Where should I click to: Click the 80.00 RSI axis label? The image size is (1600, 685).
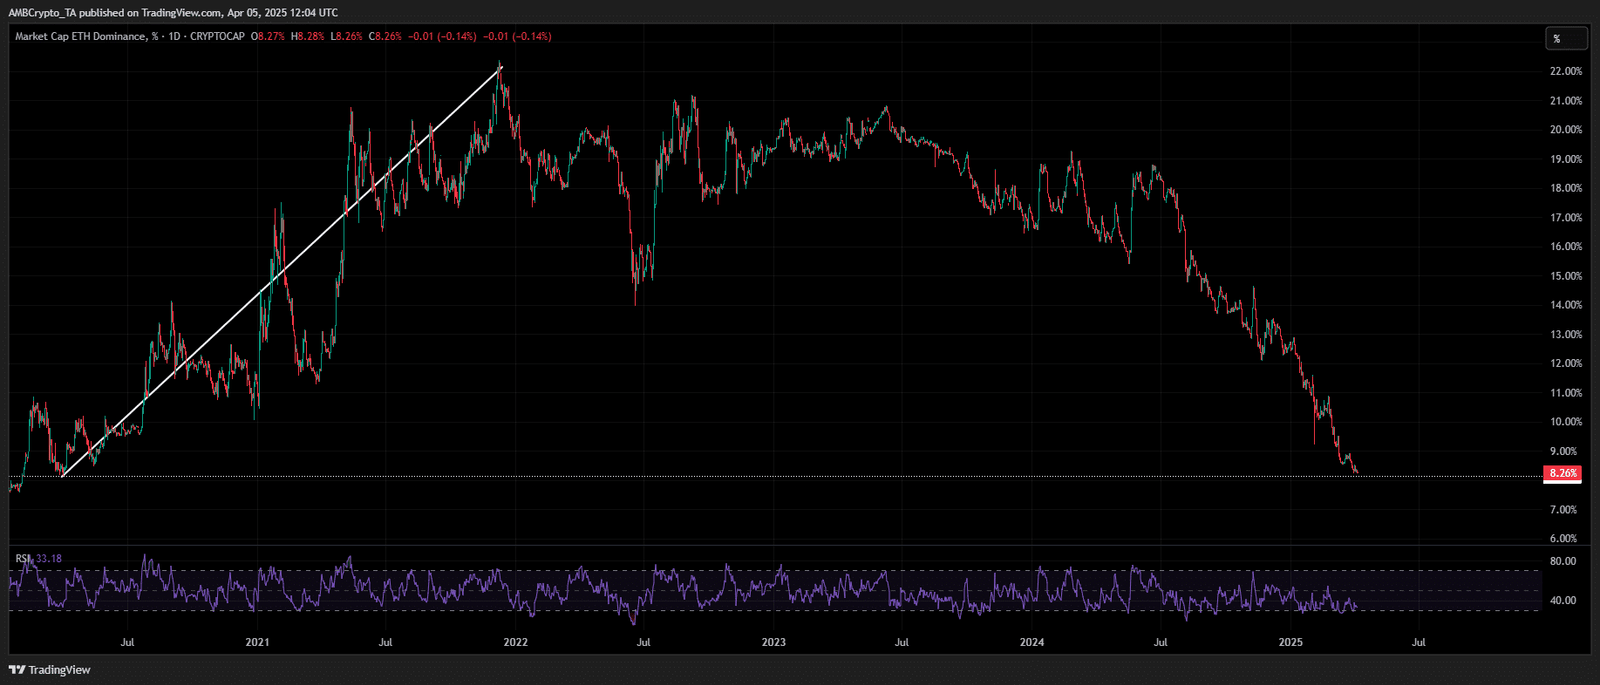[x=1562, y=562]
